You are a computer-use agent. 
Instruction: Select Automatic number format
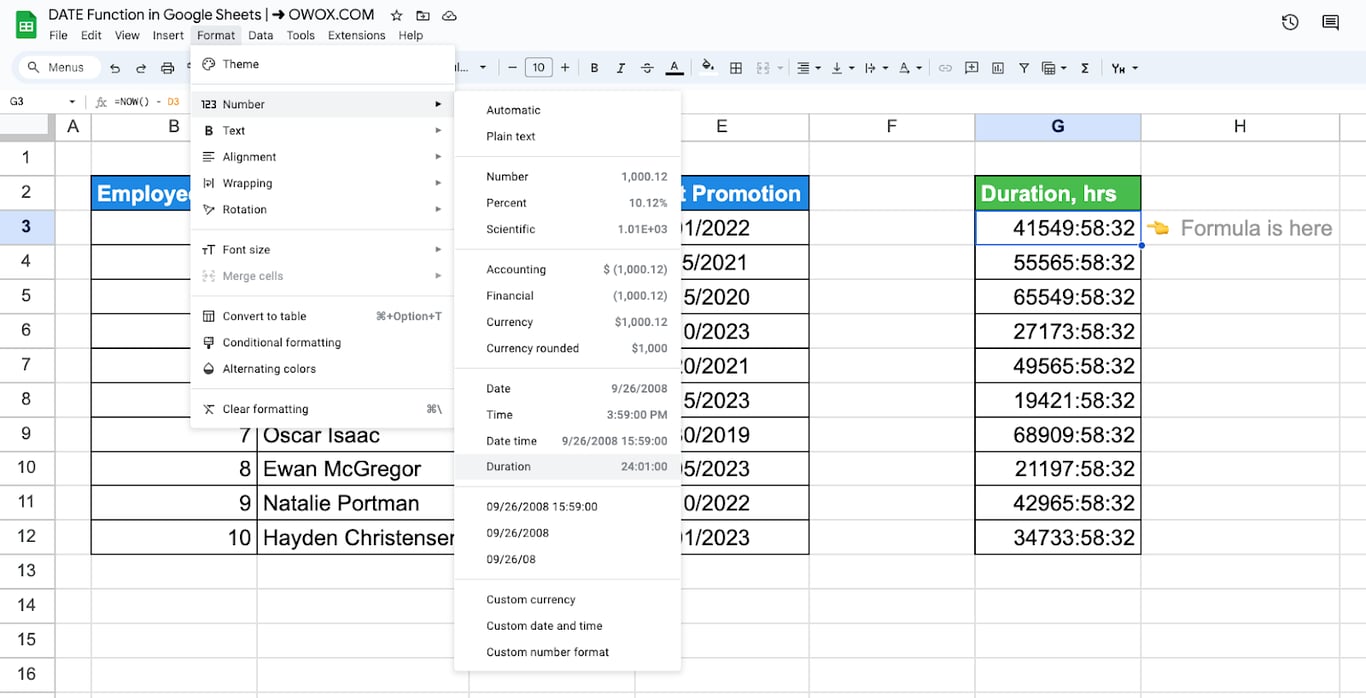click(x=568, y=110)
